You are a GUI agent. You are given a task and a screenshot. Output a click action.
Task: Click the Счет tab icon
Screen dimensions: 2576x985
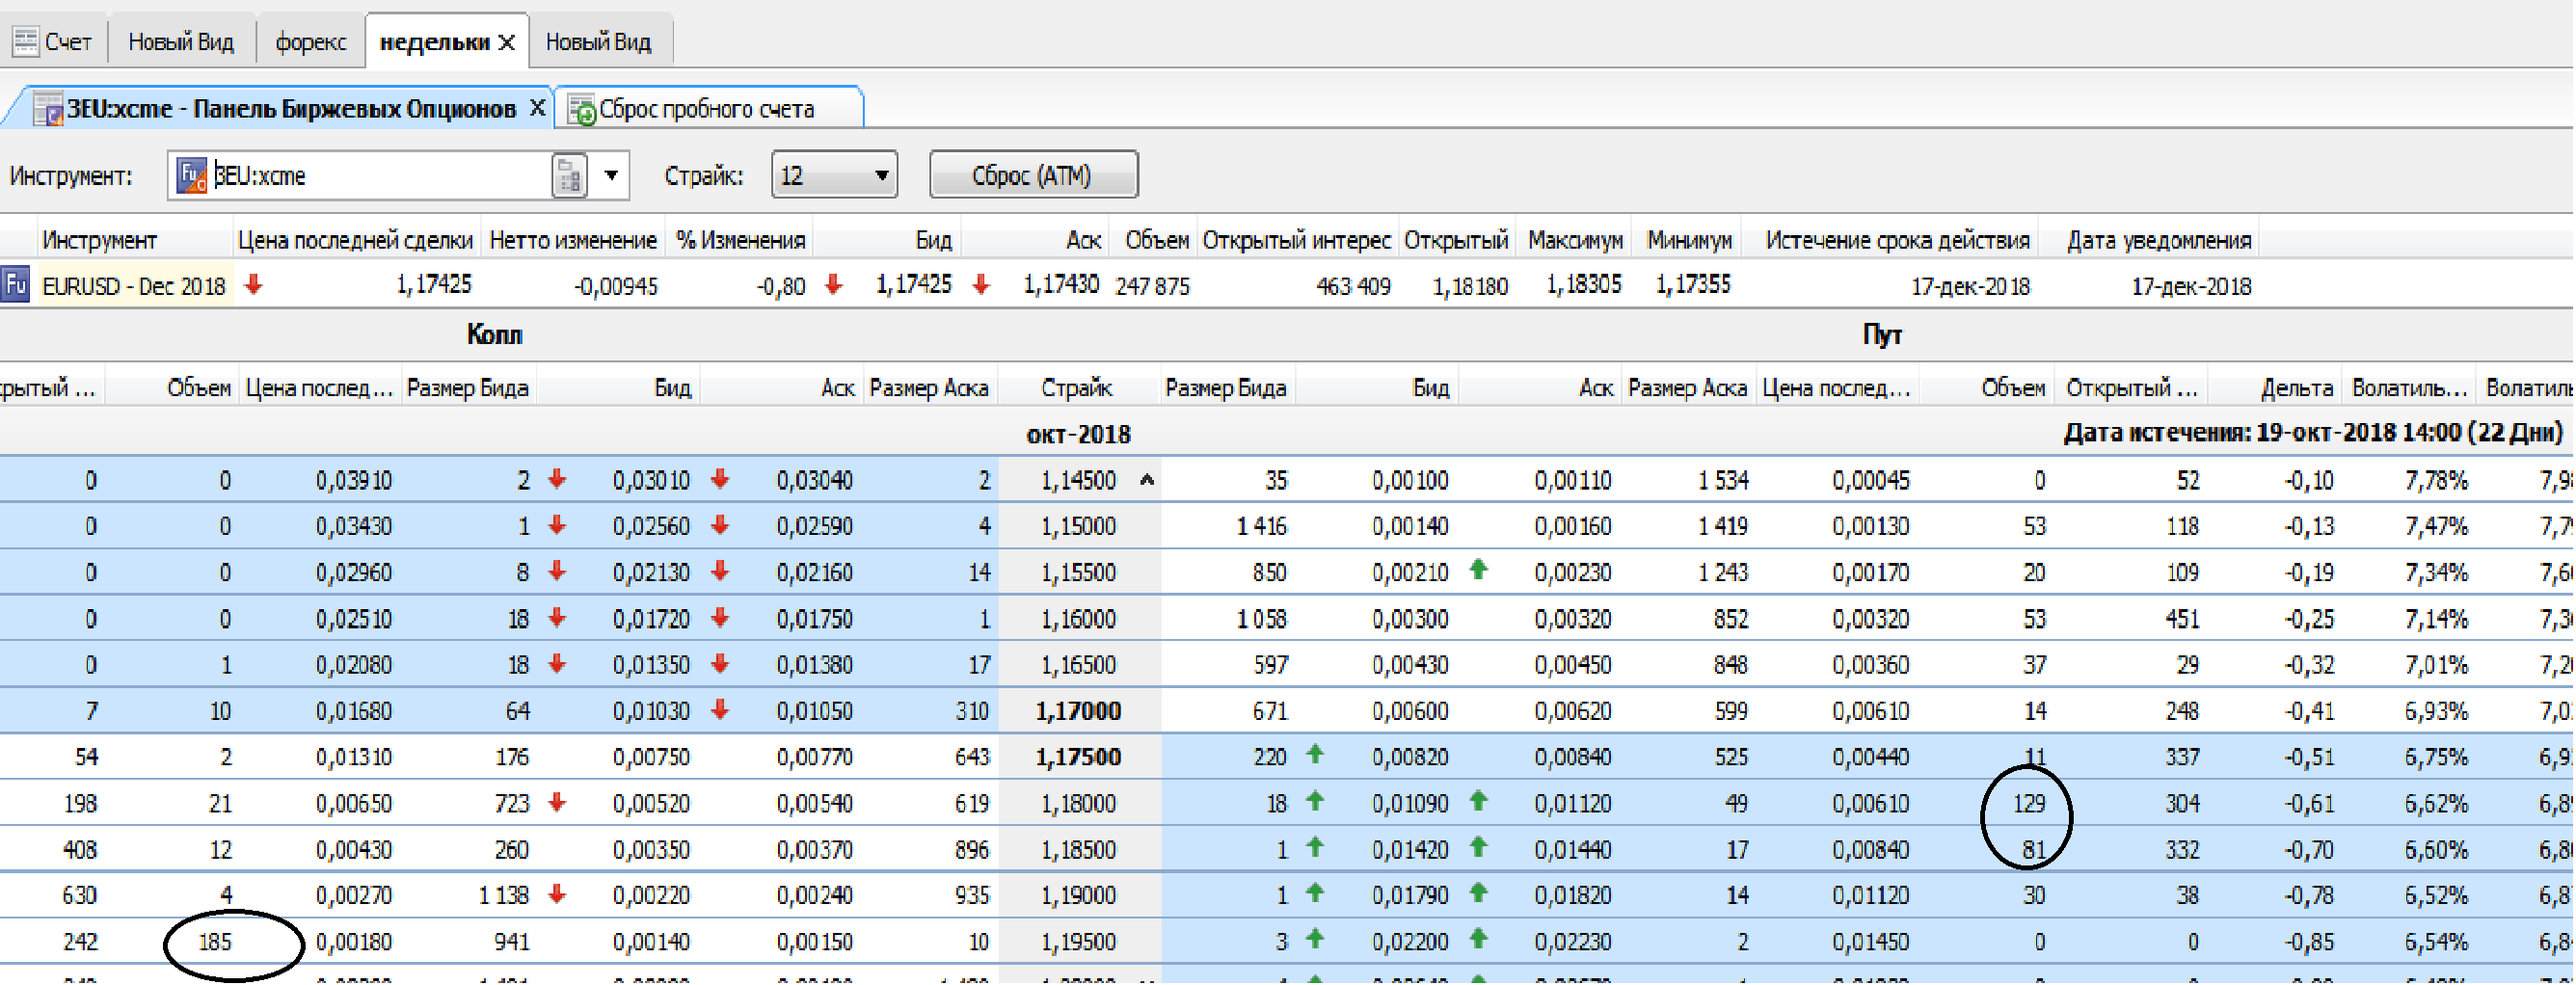(x=25, y=41)
